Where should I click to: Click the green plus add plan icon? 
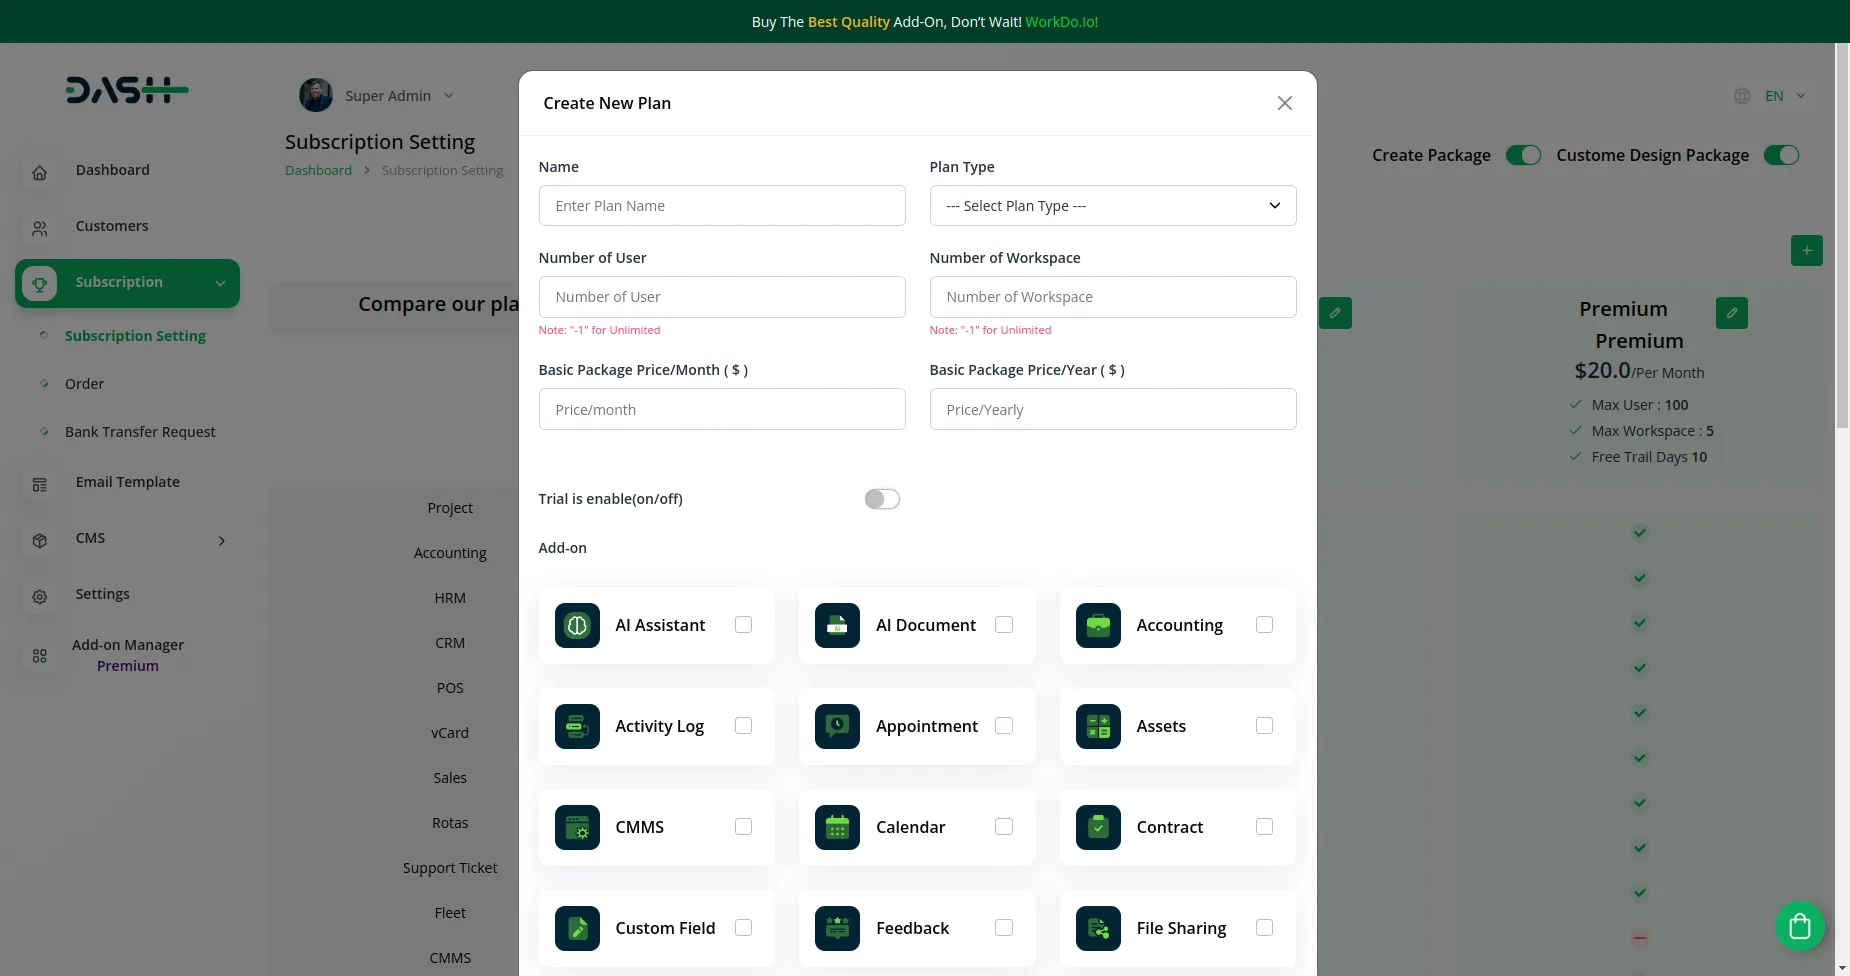1806,250
